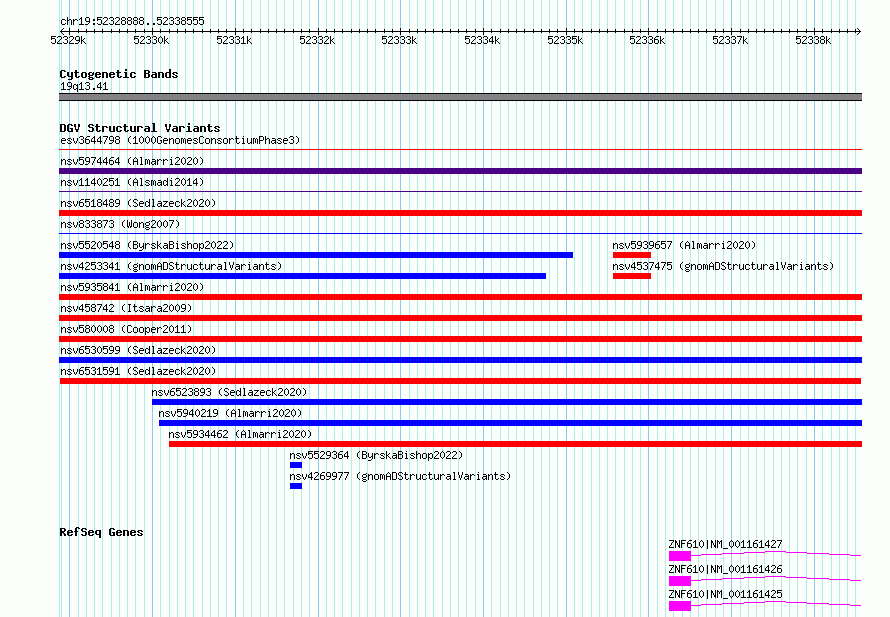Viewport: 890px width, 617px height.
Task: Click the nsv5529364 (ByrskaBishop2022) label
Action: click(x=376, y=455)
